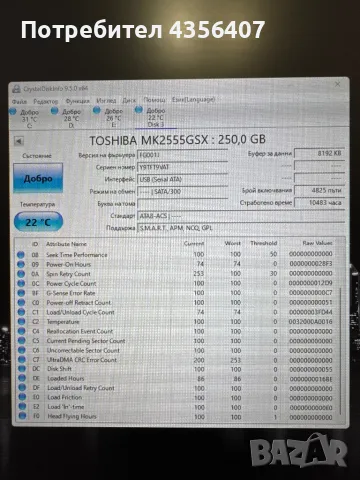Click the SMART table vertical scrollbar
Screen dimensions: 360x480
coord(340,350)
